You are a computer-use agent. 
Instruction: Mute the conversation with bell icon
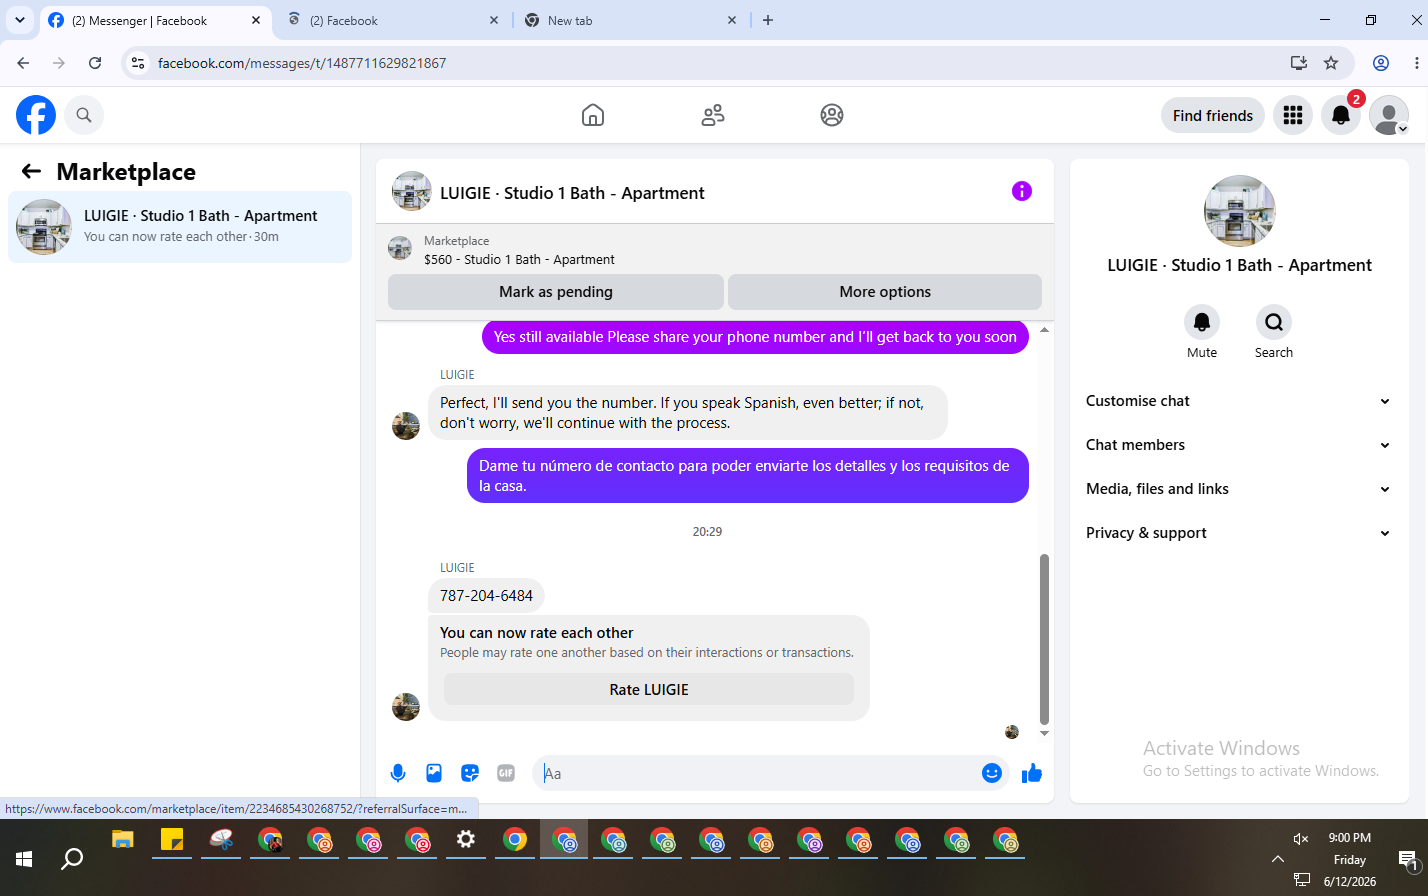click(1202, 322)
